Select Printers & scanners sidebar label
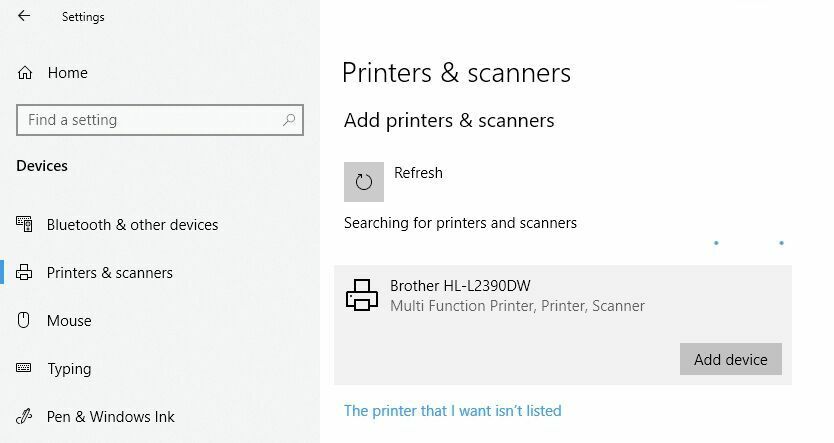 click(110, 273)
